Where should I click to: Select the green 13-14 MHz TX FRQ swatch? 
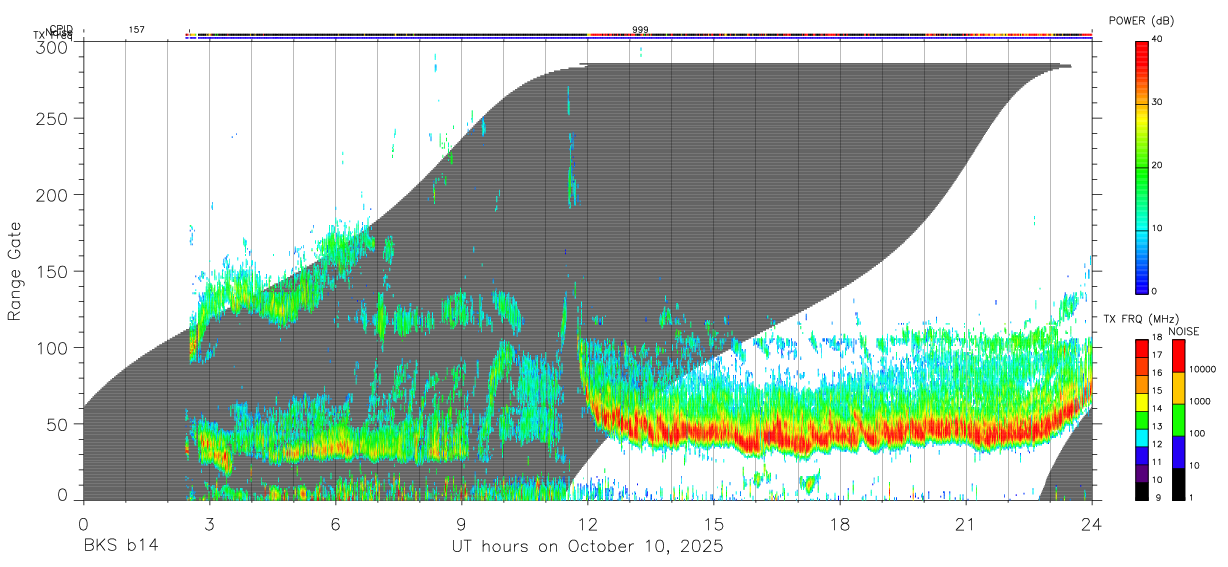coord(1141,421)
